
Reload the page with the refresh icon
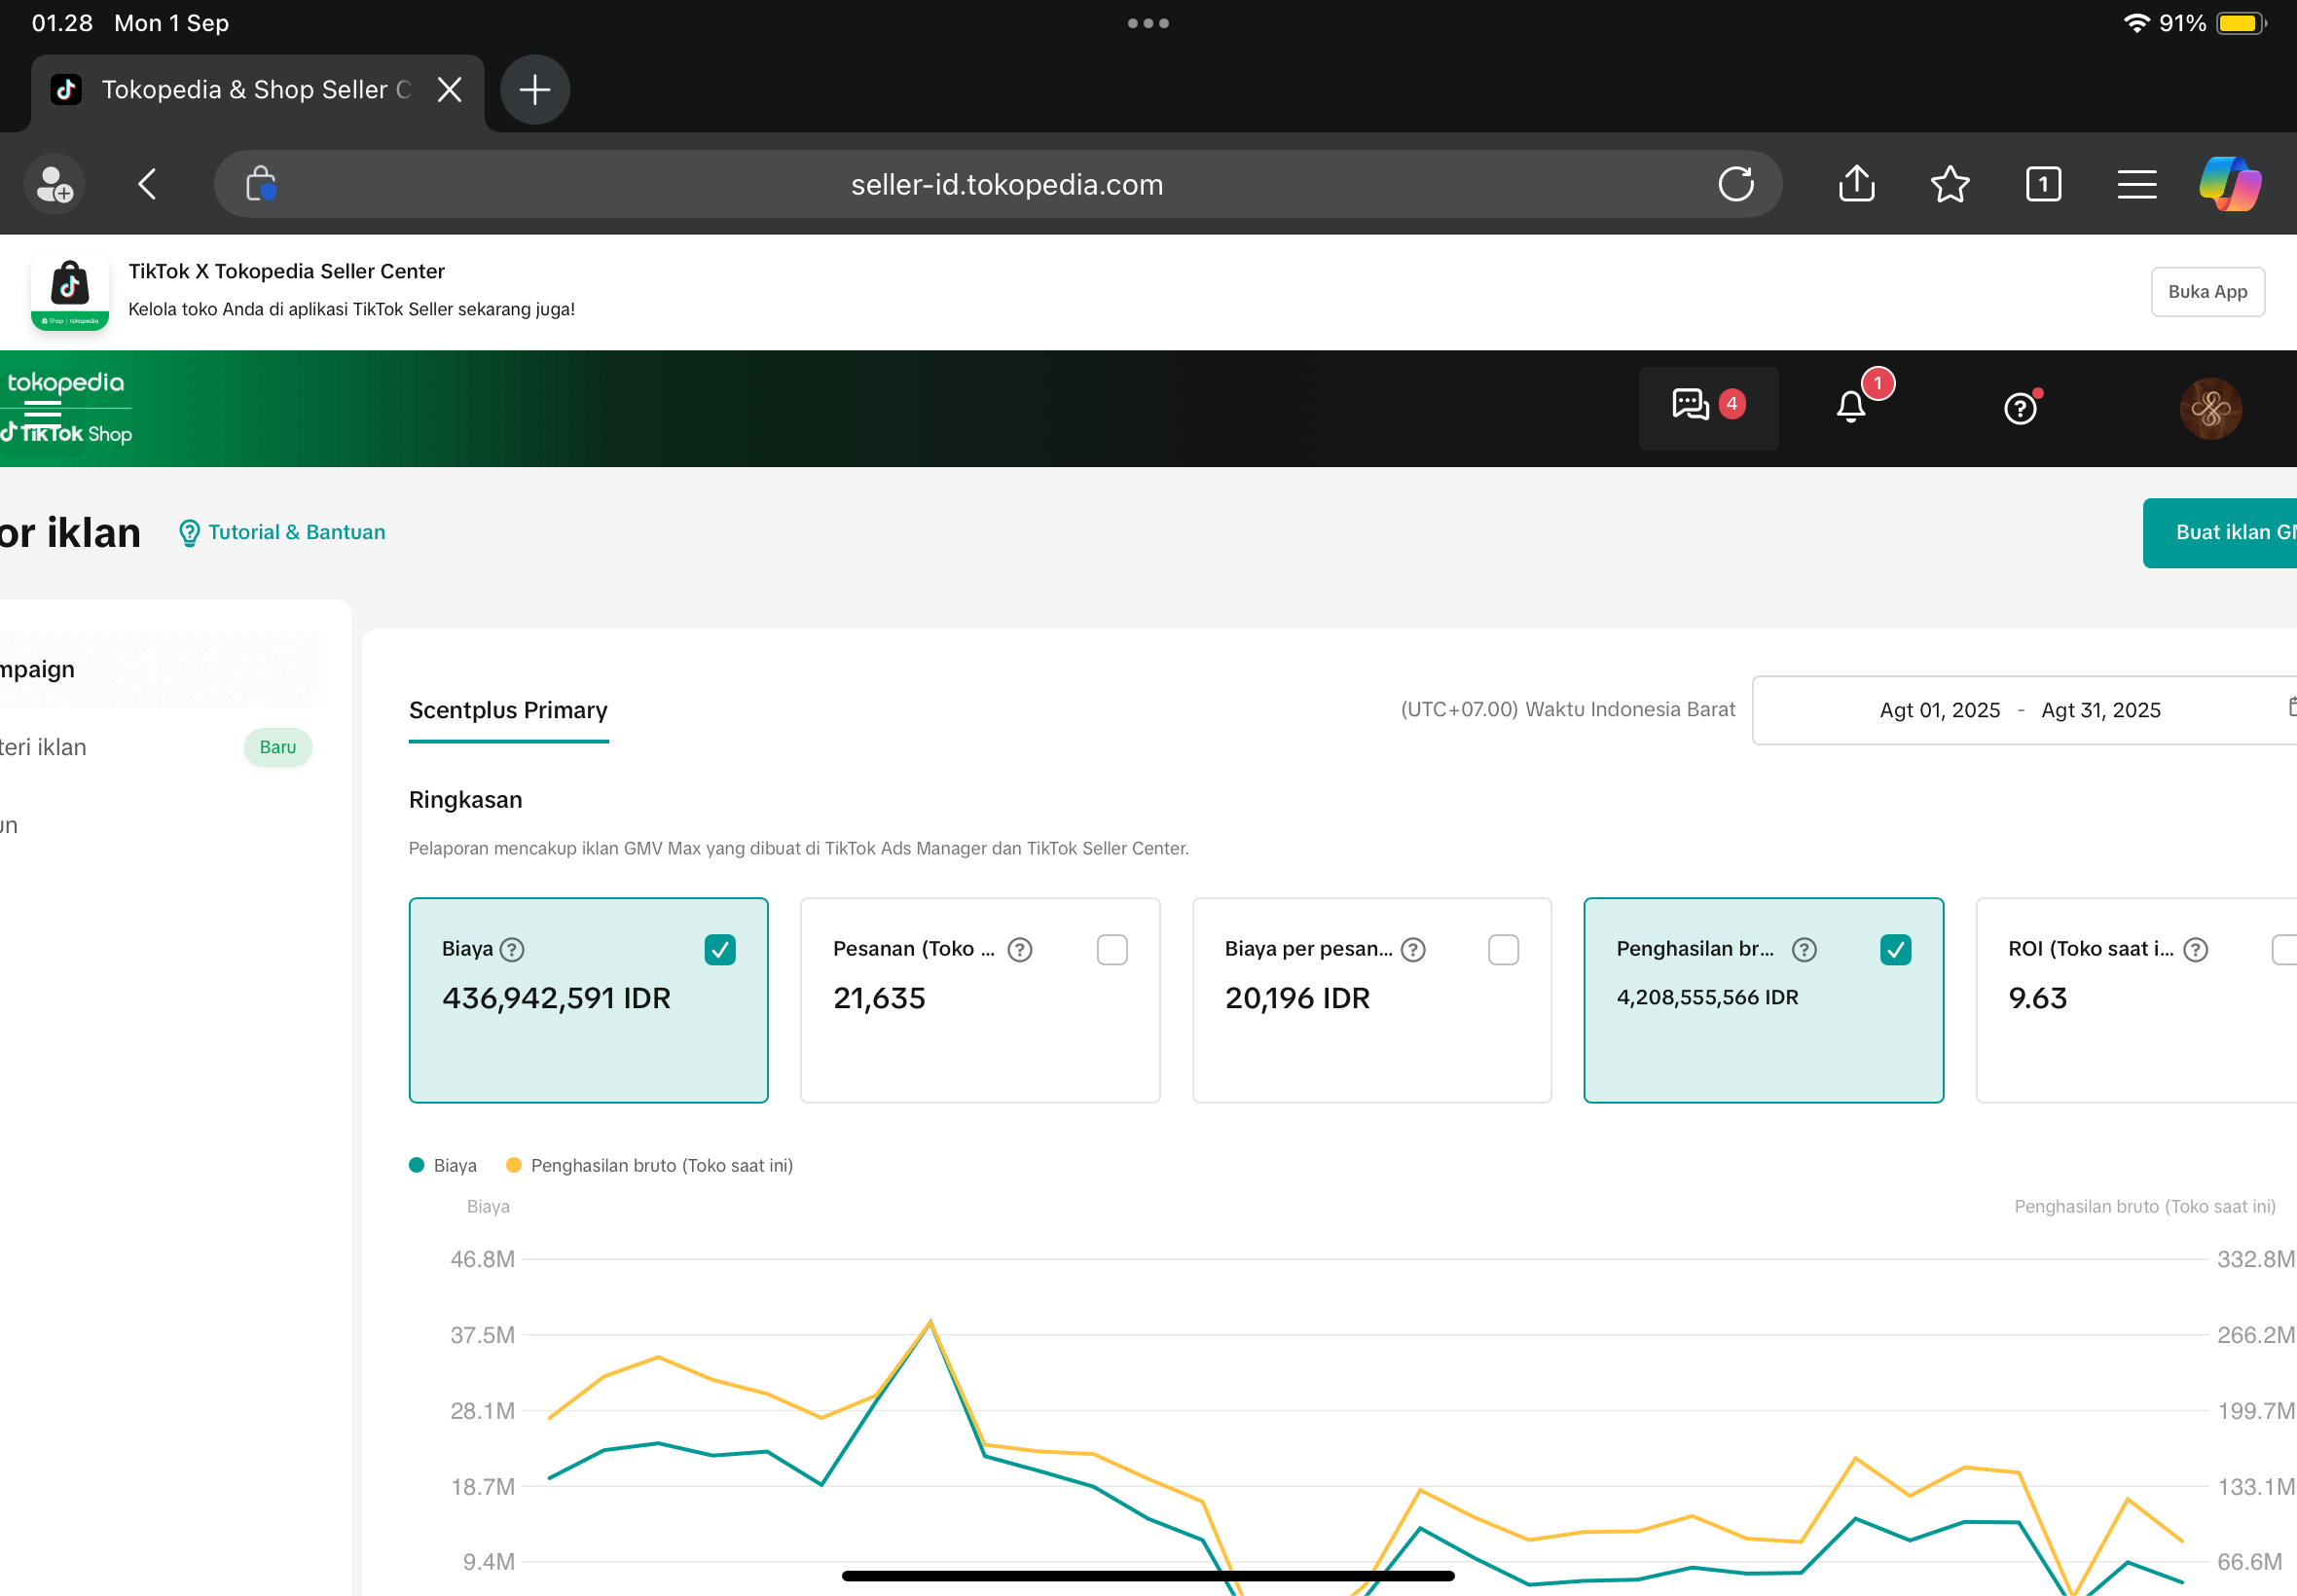tap(1736, 184)
